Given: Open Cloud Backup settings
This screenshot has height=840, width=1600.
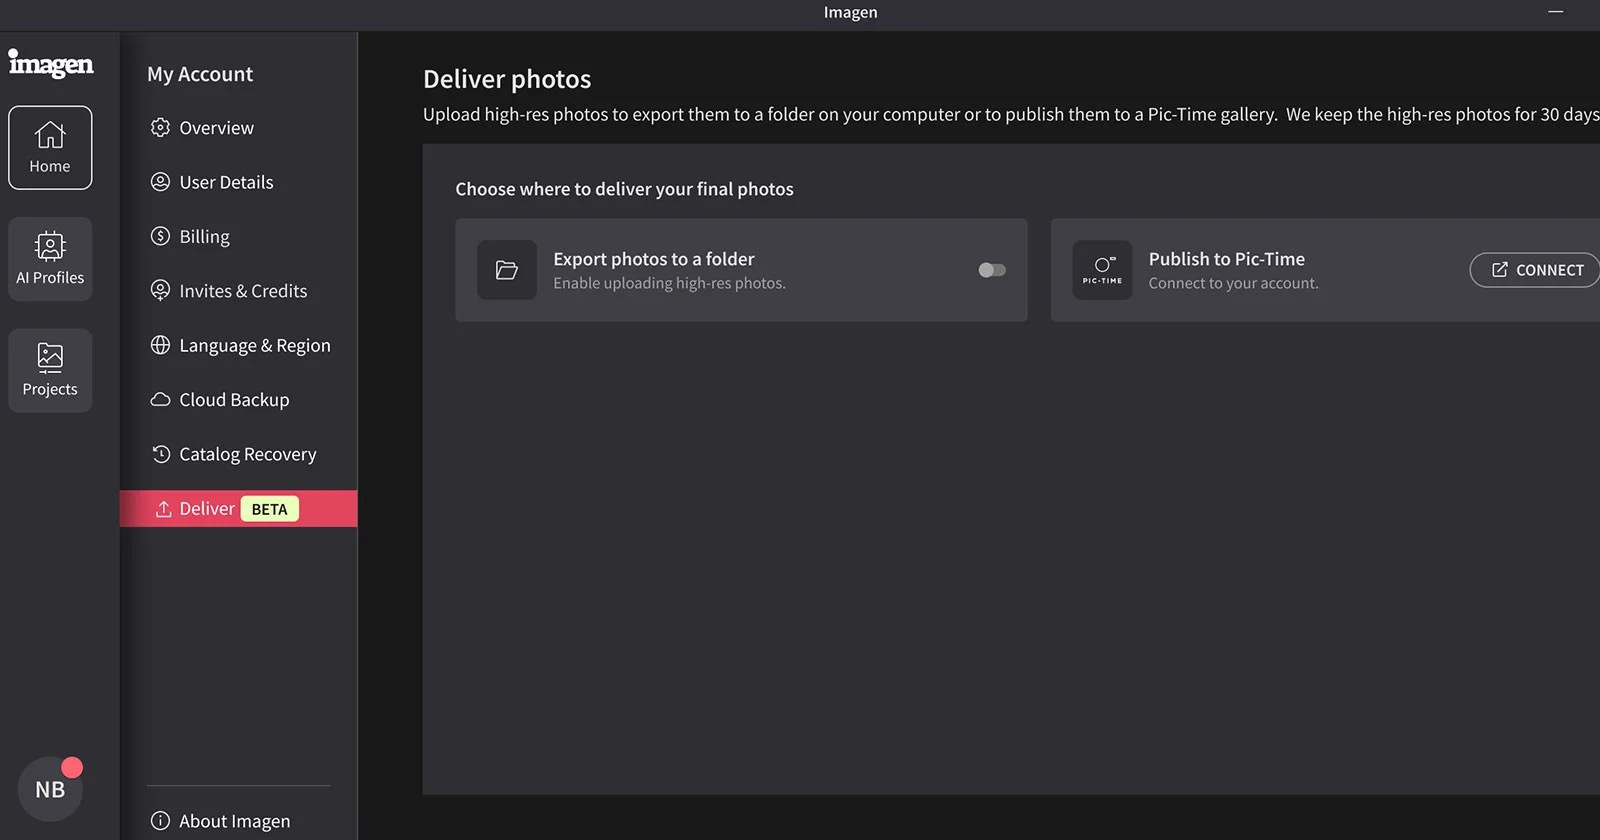Looking at the screenshot, I should click(x=238, y=399).
